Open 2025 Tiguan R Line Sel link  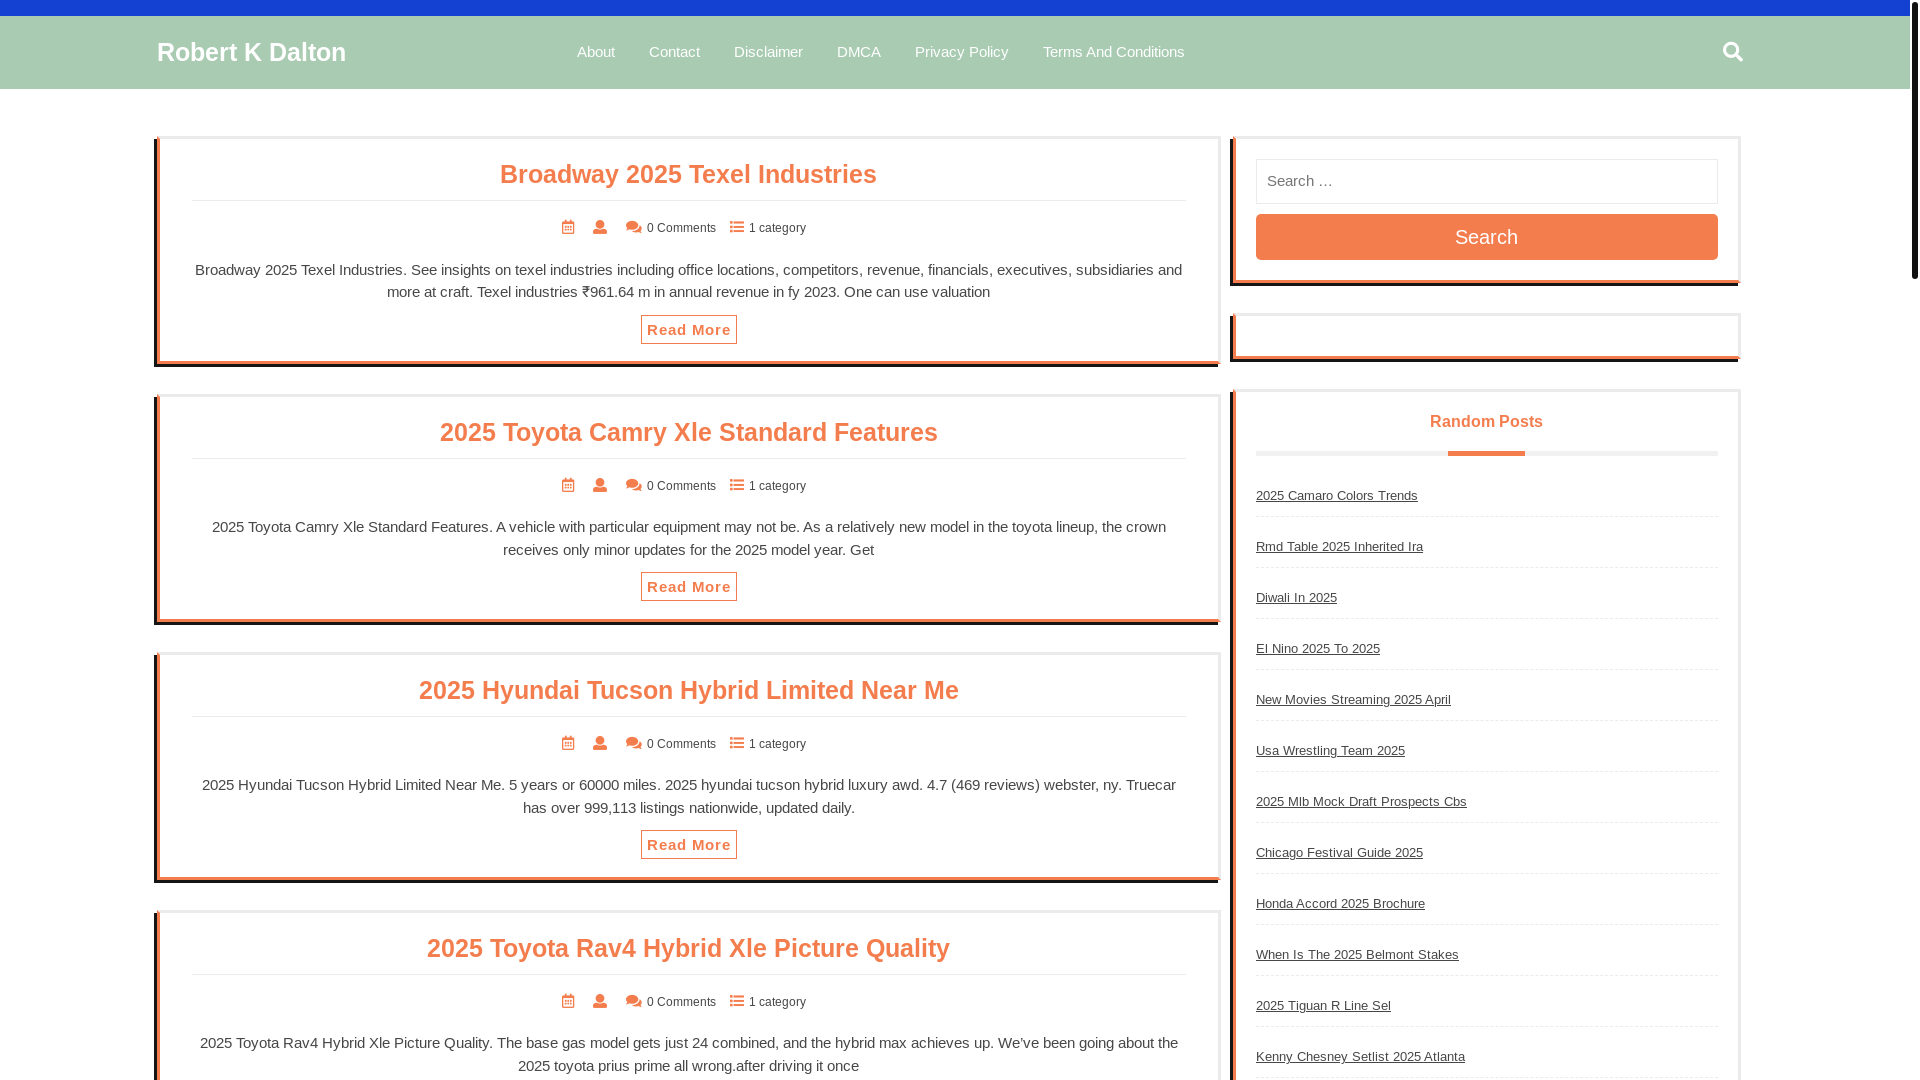(1323, 1006)
